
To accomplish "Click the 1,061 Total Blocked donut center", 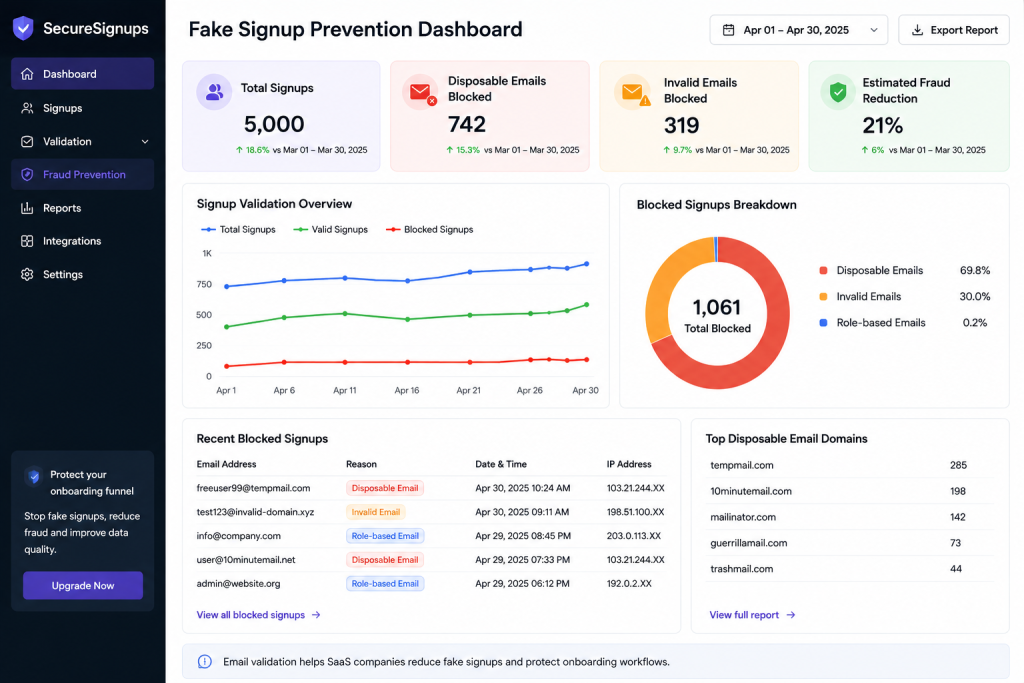I will (x=717, y=315).
